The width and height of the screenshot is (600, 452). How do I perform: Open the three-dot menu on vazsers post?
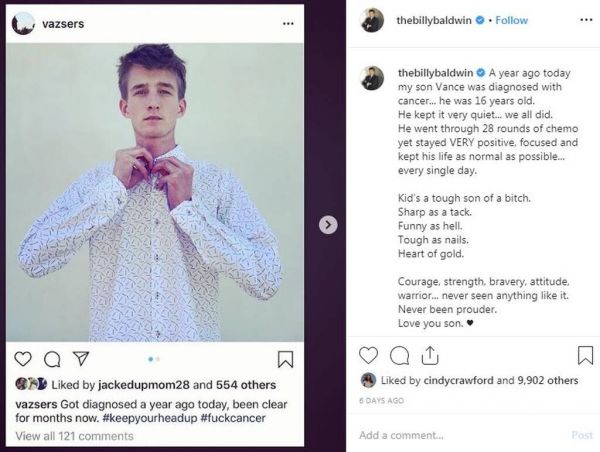pos(288,23)
